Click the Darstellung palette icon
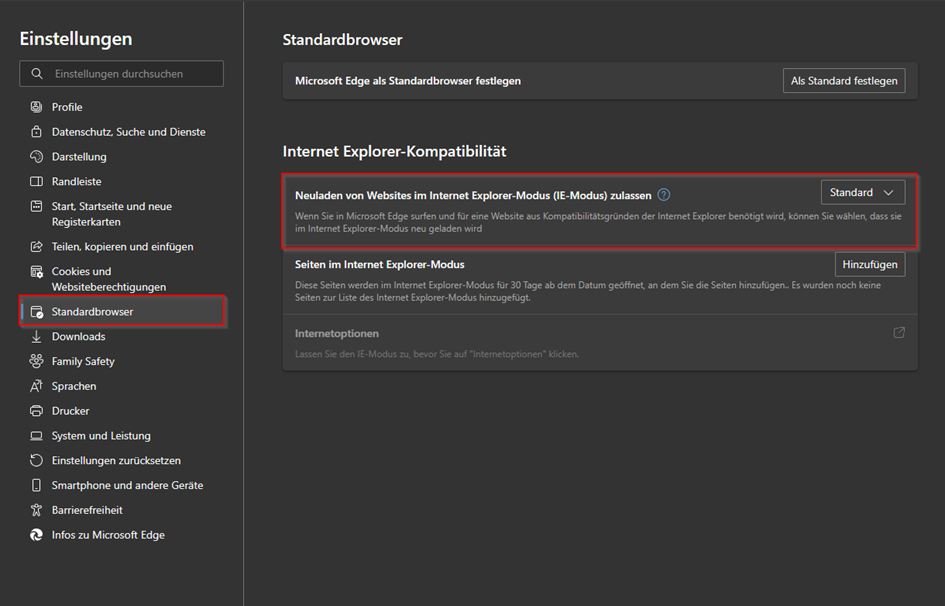 pos(37,157)
